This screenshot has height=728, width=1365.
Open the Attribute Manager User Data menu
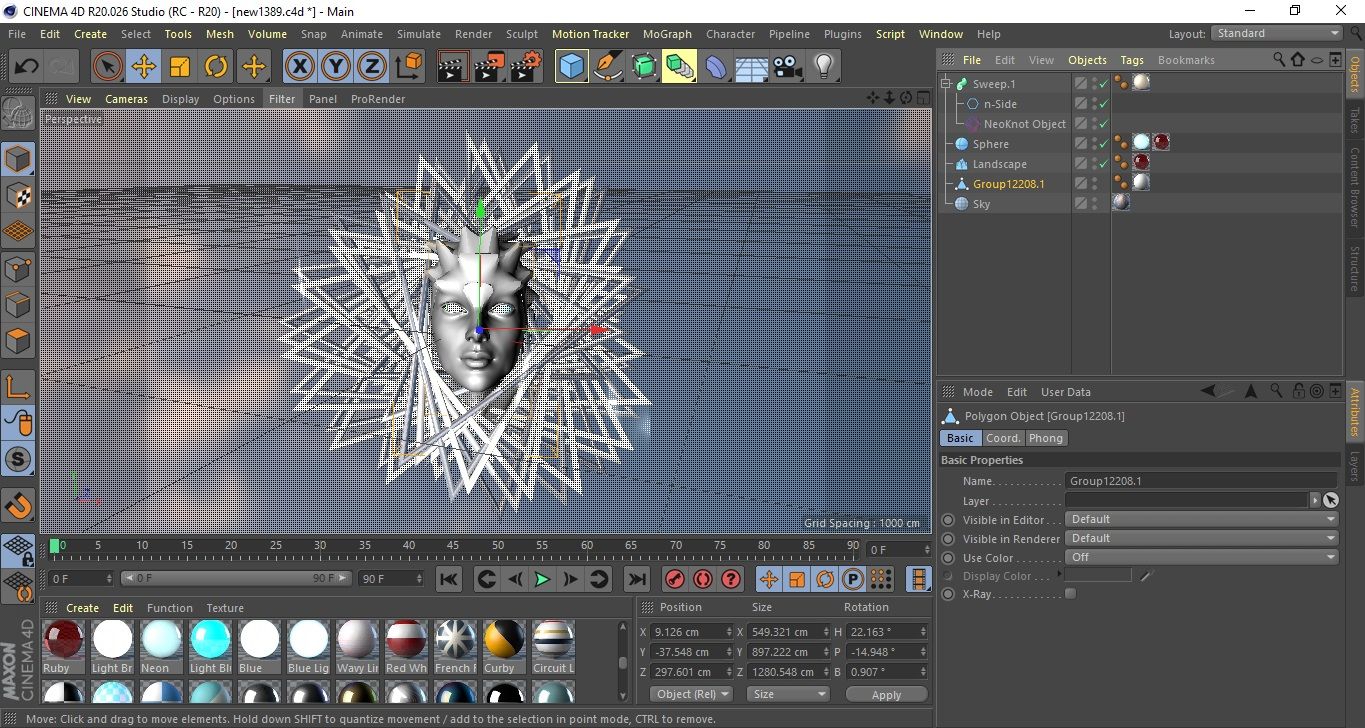pyautogui.click(x=1065, y=392)
